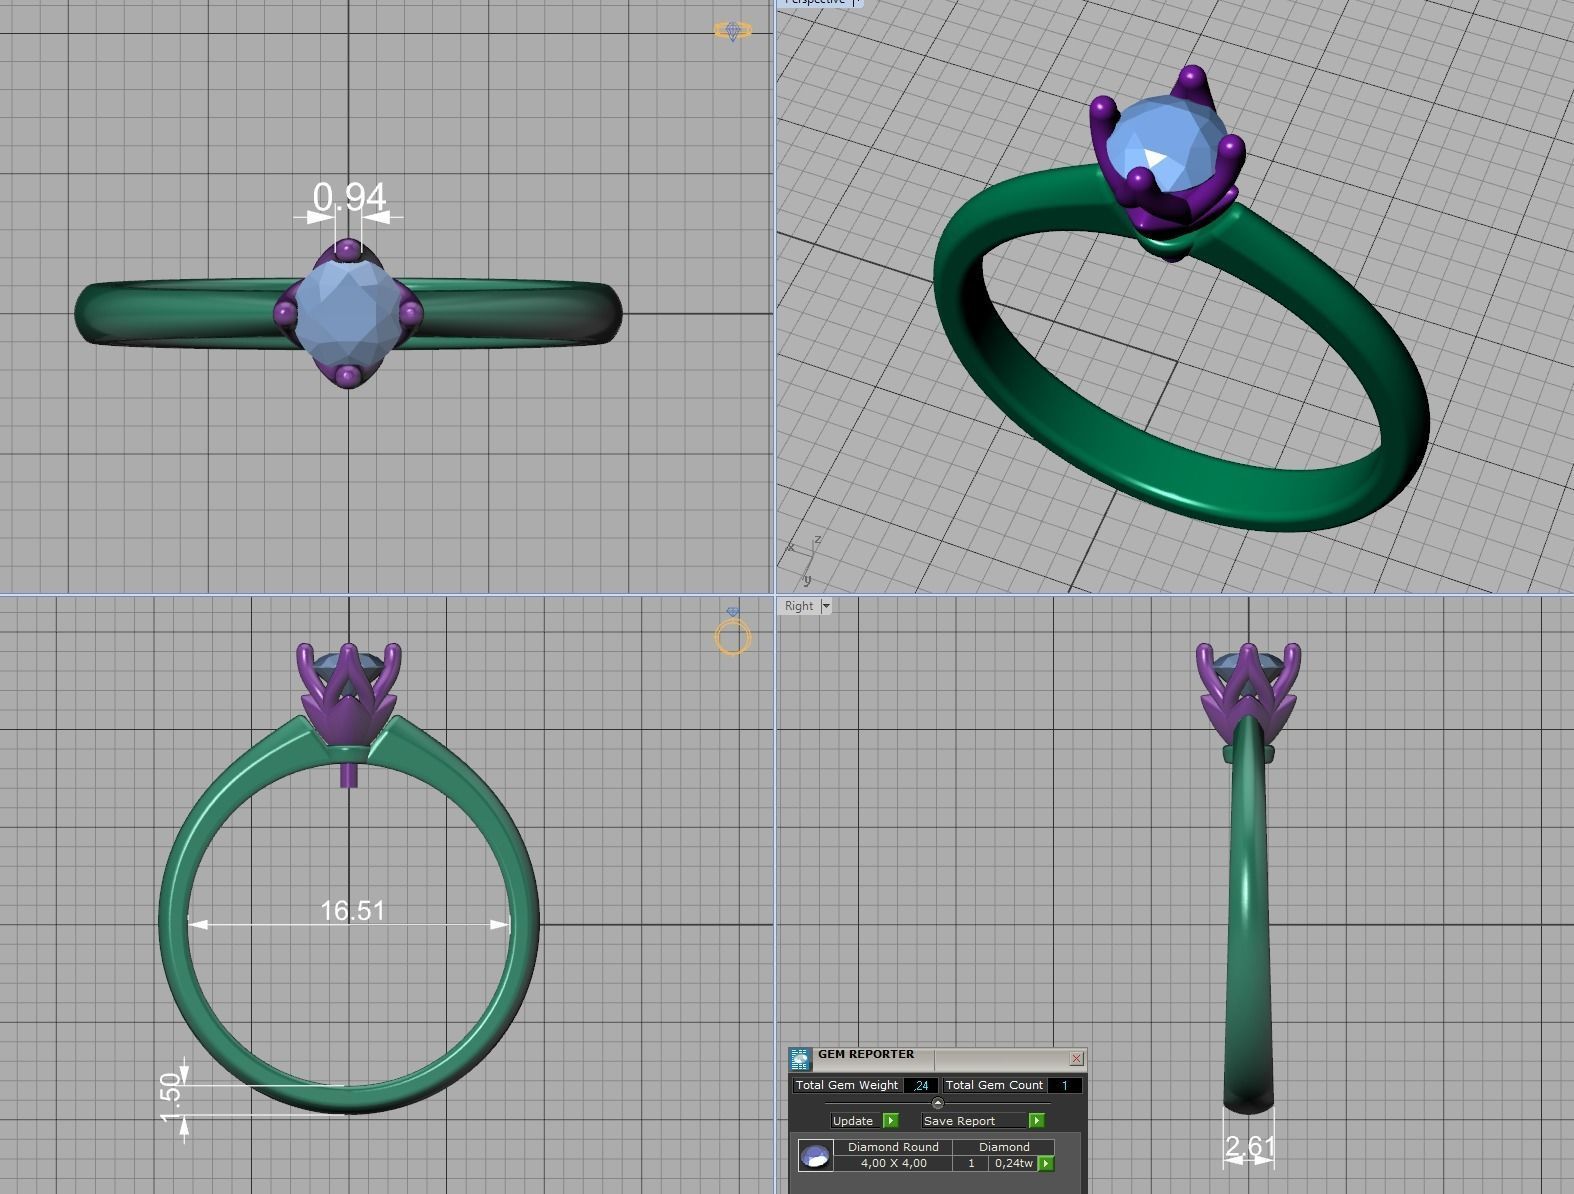The image size is (1574, 1194).
Task: Click the '4,00 X 4,00' size cell
Action: click(893, 1163)
